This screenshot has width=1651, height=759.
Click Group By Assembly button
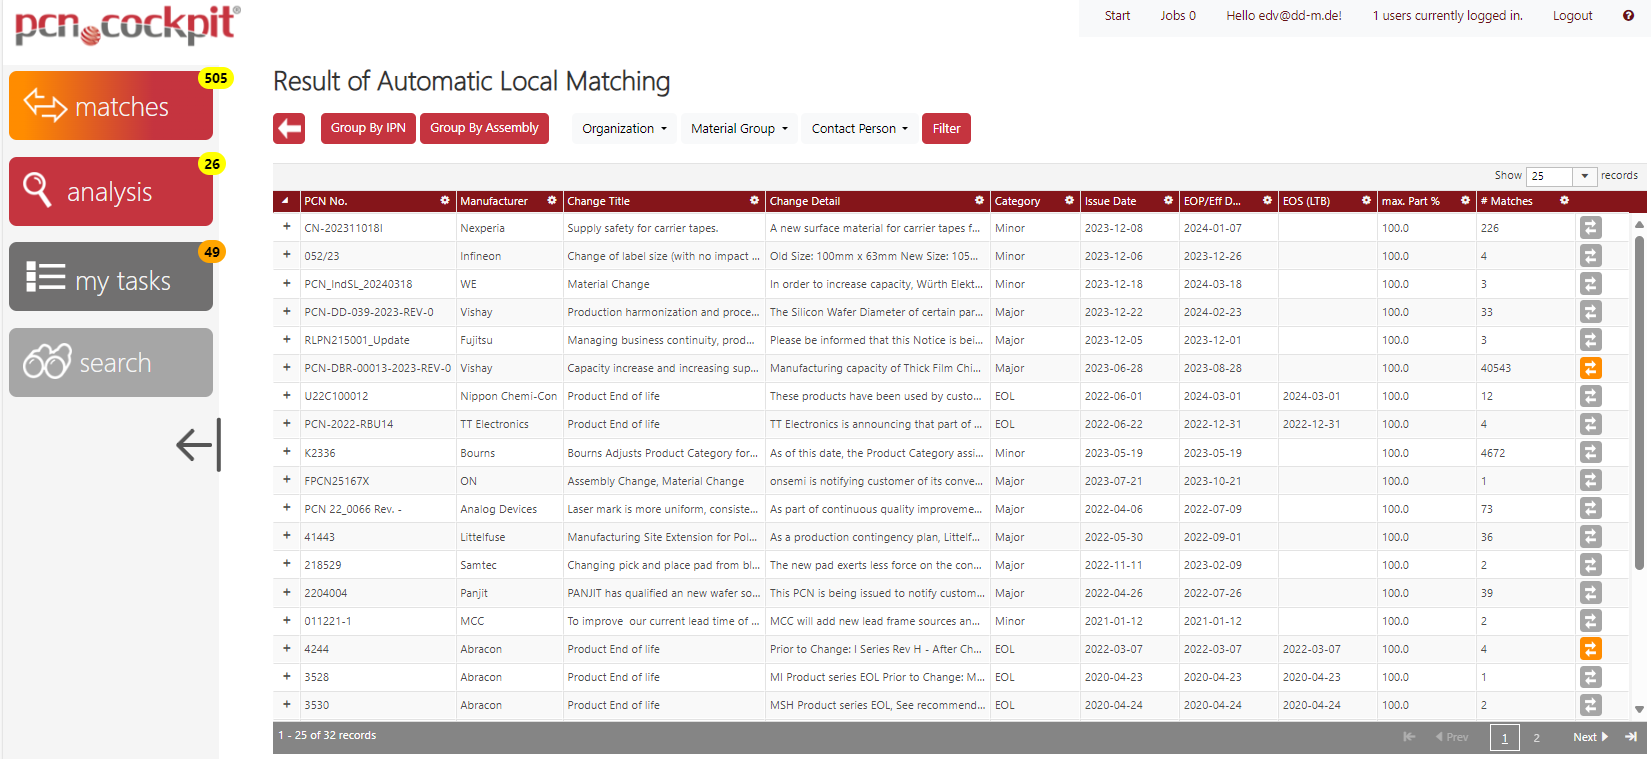point(484,128)
